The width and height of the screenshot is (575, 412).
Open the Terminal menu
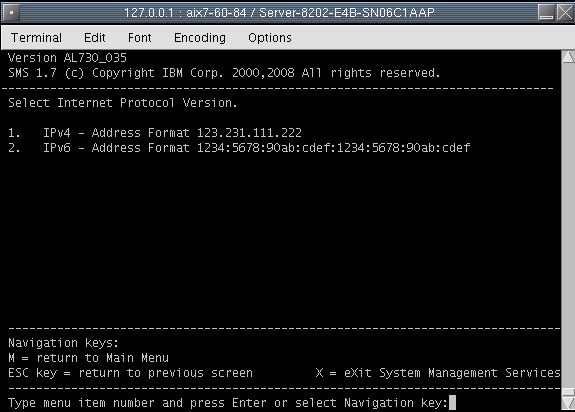point(36,38)
